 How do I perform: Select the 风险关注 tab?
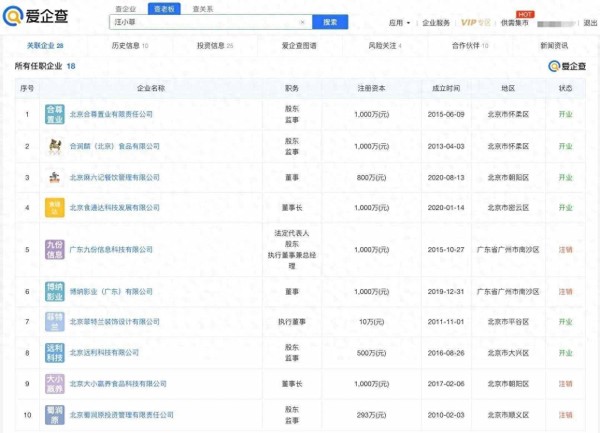coord(385,46)
